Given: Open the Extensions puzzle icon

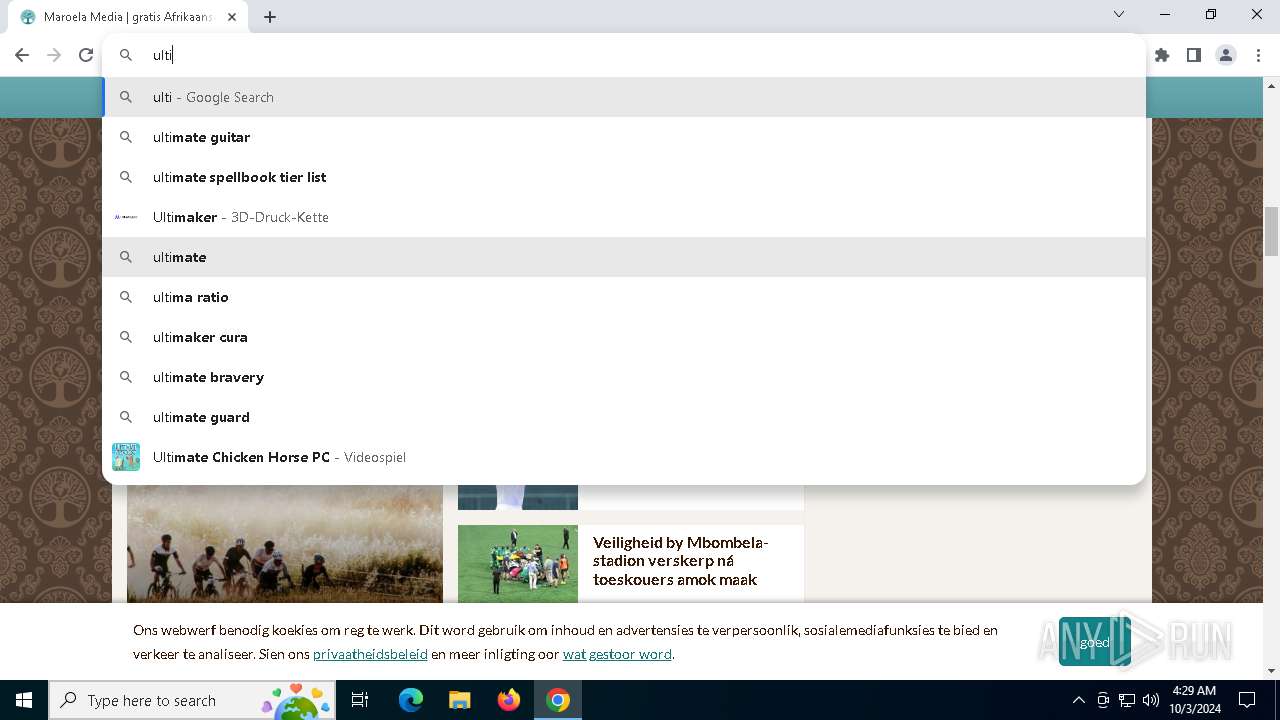Looking at the screenshot, I should point(1162,55).
